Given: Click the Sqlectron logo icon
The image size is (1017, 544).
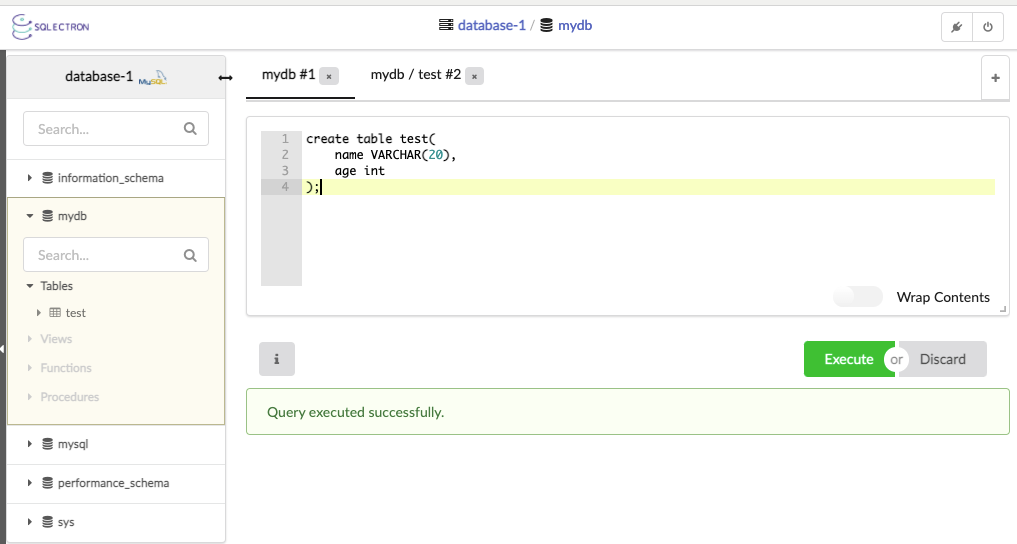Looking at the screenshot, I should coord(22,25).
